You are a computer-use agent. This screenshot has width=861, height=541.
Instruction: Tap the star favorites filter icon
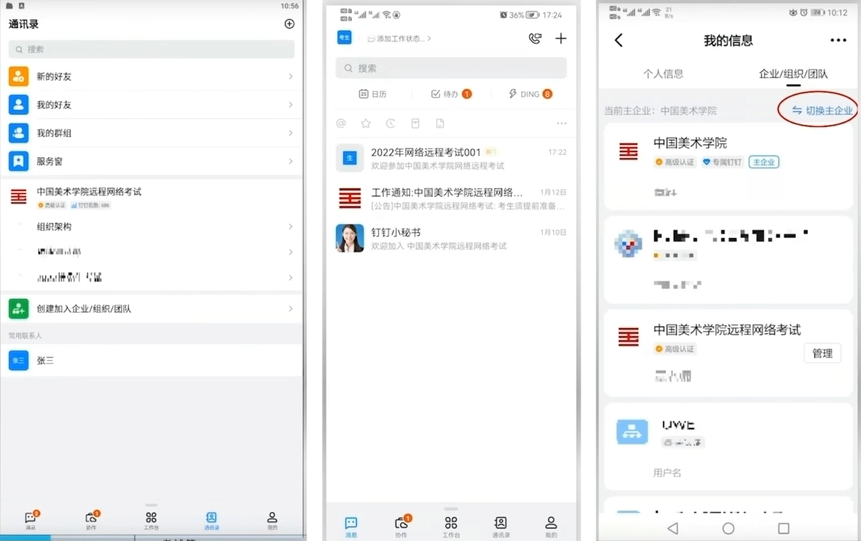tap(366, 124)
